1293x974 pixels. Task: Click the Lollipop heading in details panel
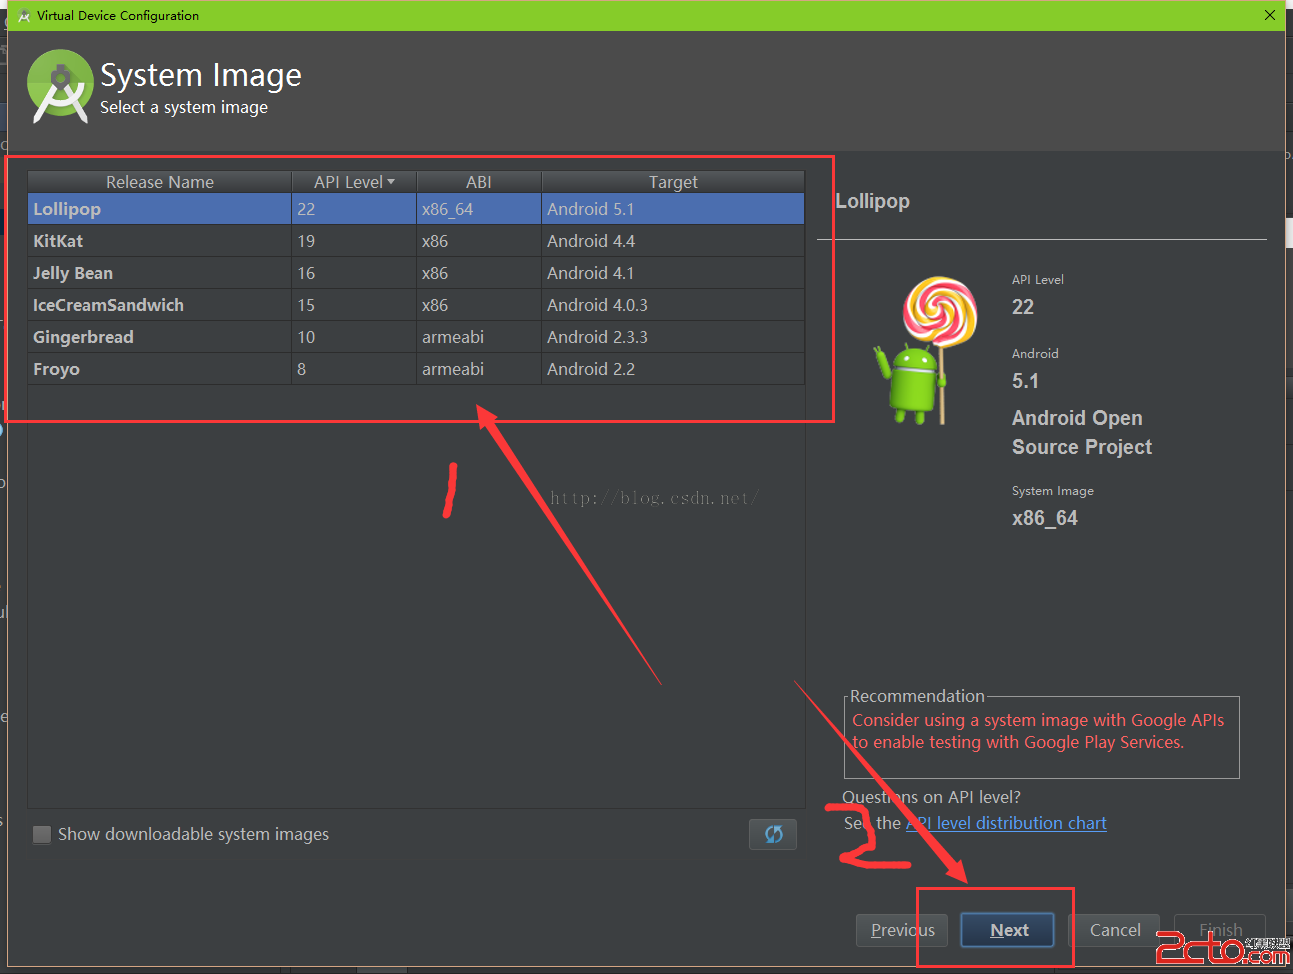click(x=873, y=201)
